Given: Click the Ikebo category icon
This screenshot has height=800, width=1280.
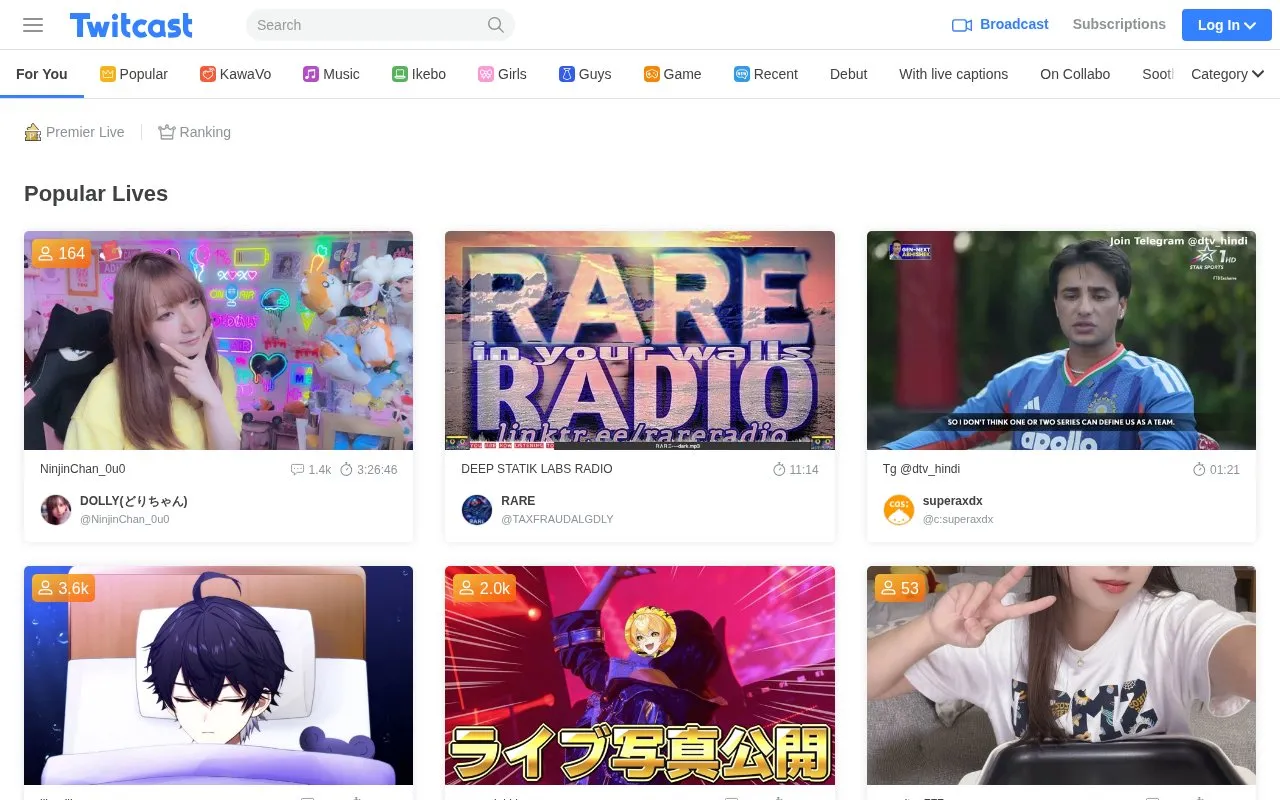Looking at the screenshot, I should point(400,74).
